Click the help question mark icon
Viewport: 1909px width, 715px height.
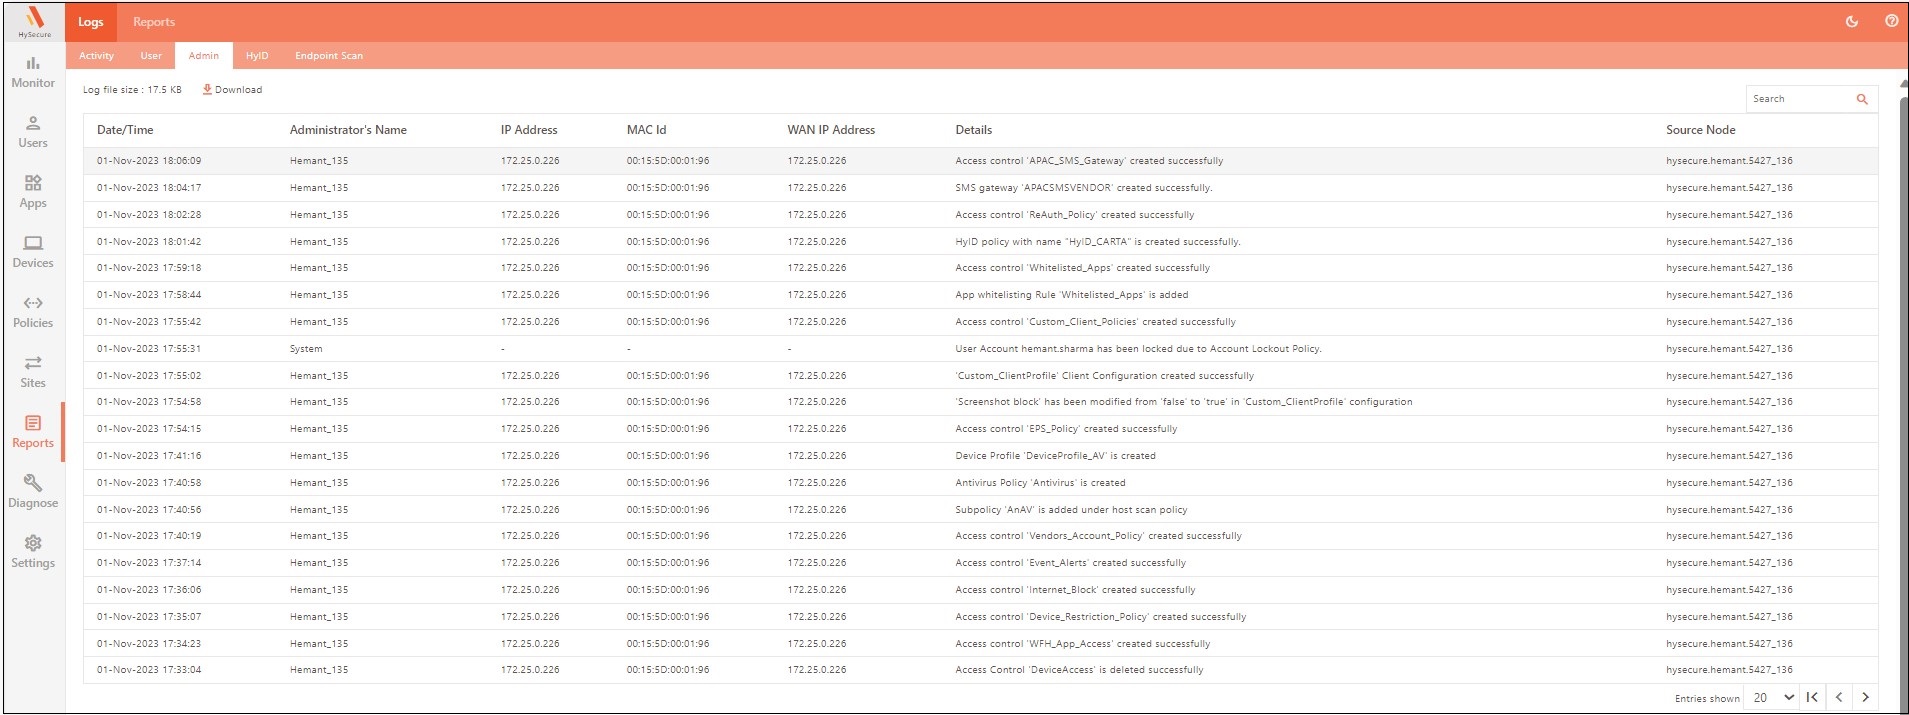[x=1891, y=21]
